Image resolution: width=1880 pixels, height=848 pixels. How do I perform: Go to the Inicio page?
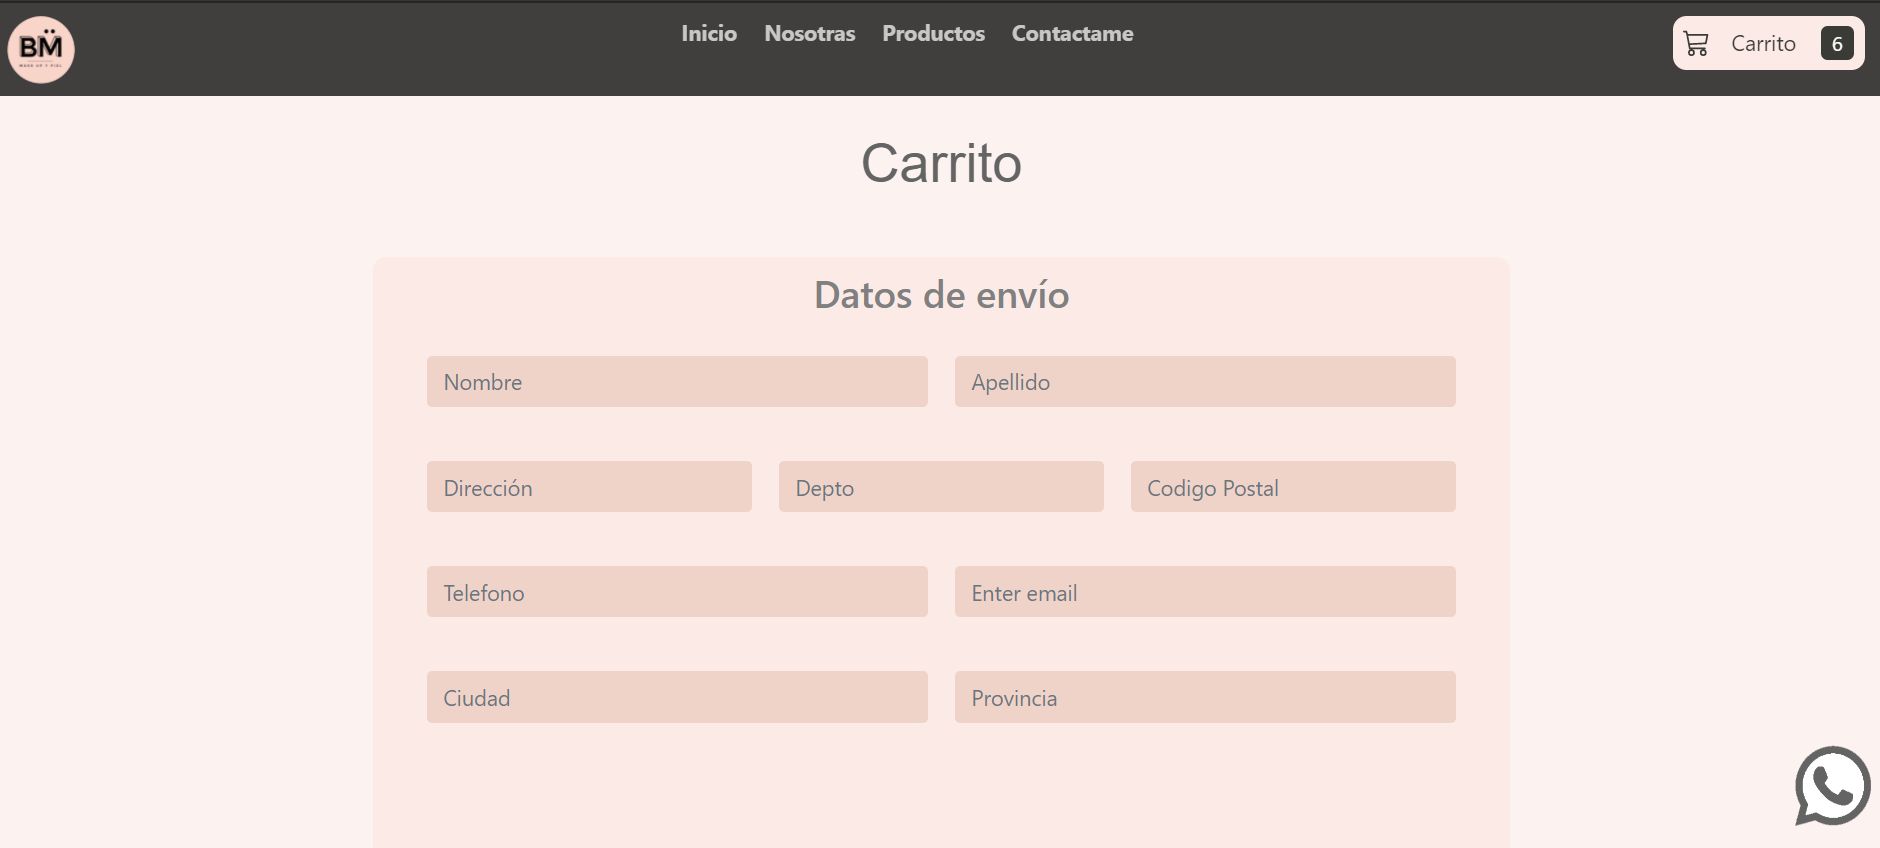coord(709,34)
